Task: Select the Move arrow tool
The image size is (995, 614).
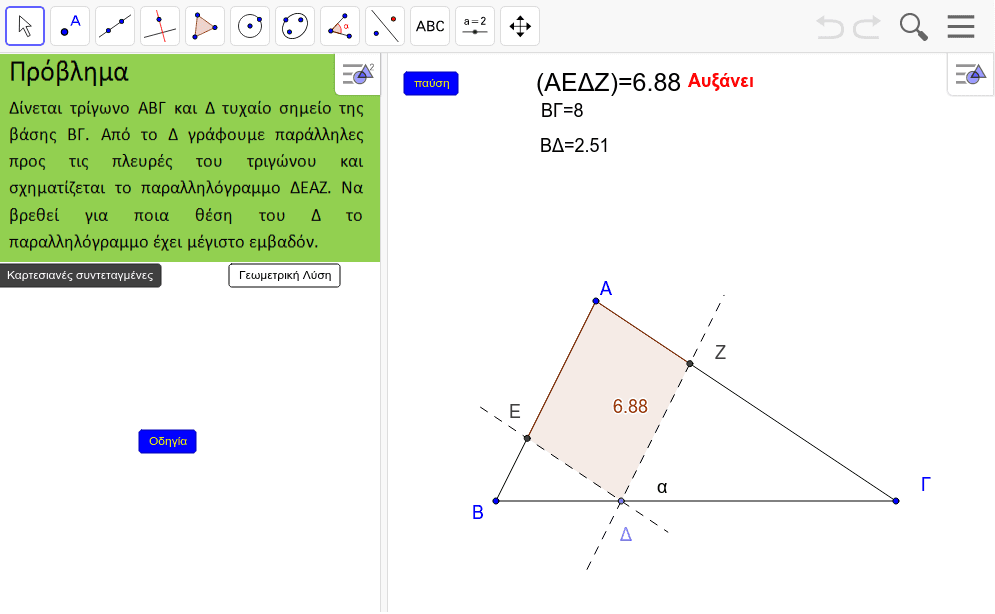Action: tap(25, 26)
